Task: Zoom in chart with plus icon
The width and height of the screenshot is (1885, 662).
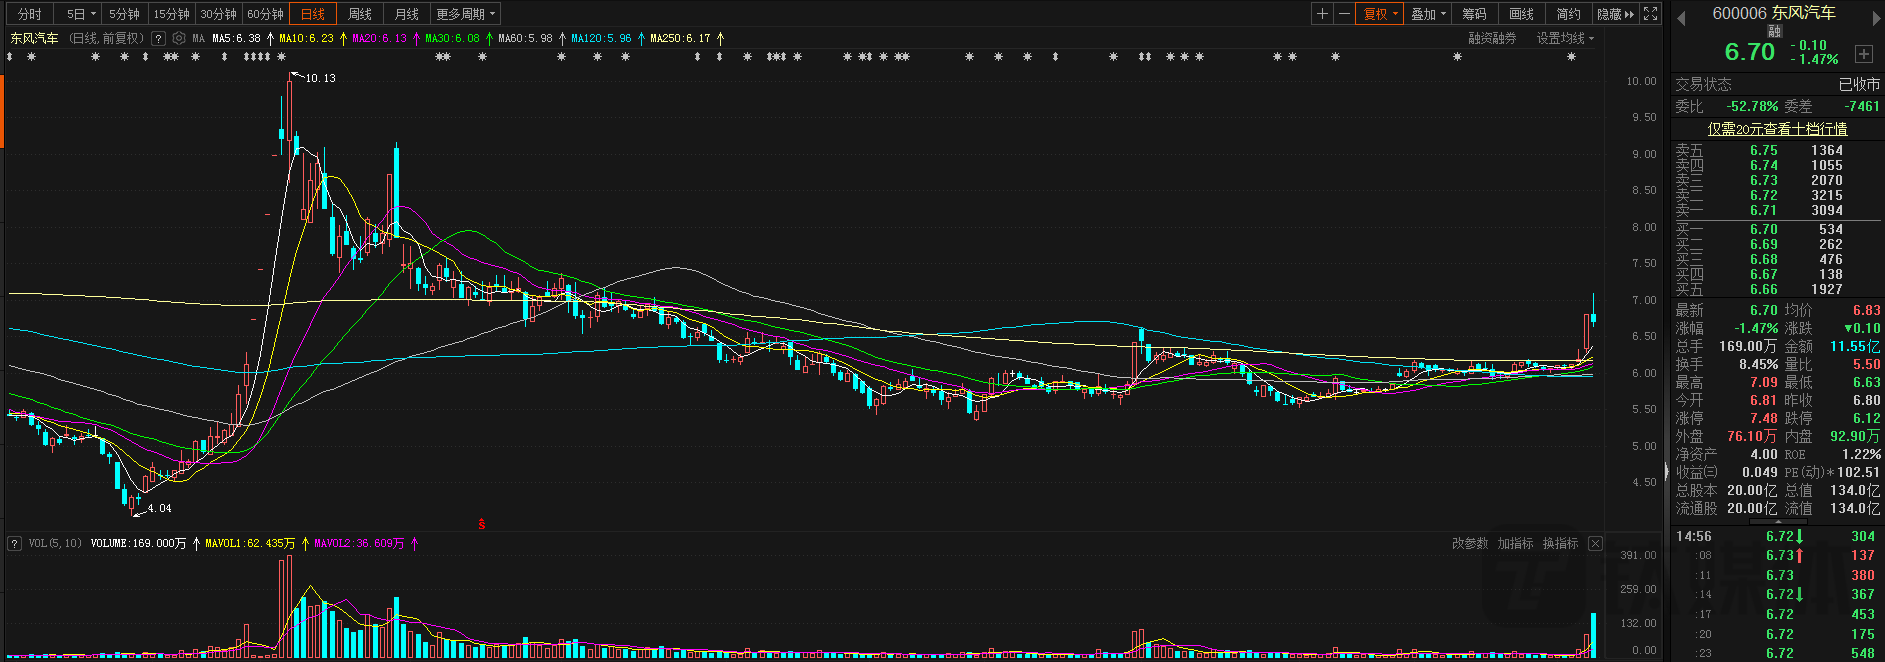Action: coord(1322,14)
